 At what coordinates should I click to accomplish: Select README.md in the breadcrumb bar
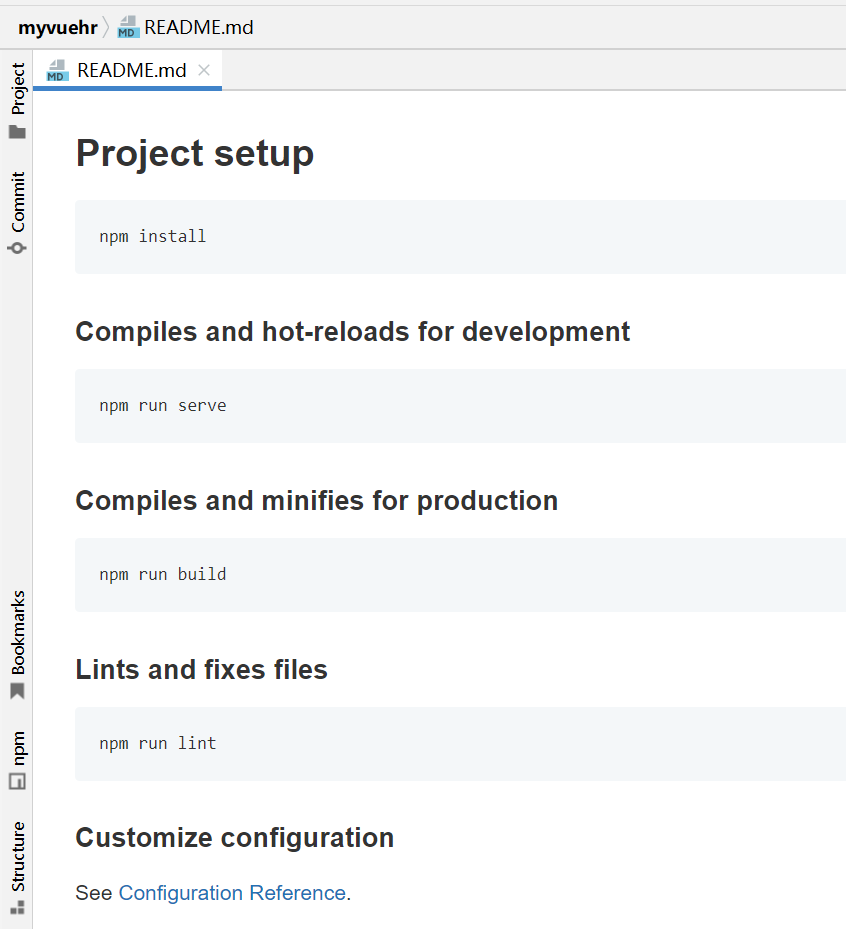coord(198,27)
